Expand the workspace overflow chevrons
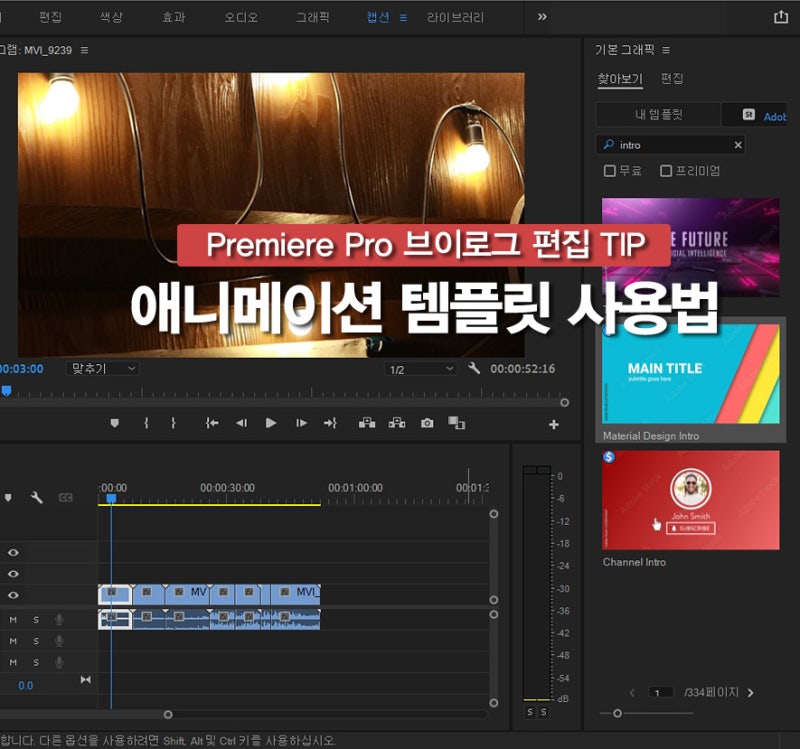Viewport: 800px width, 749px height. point(542,17)
